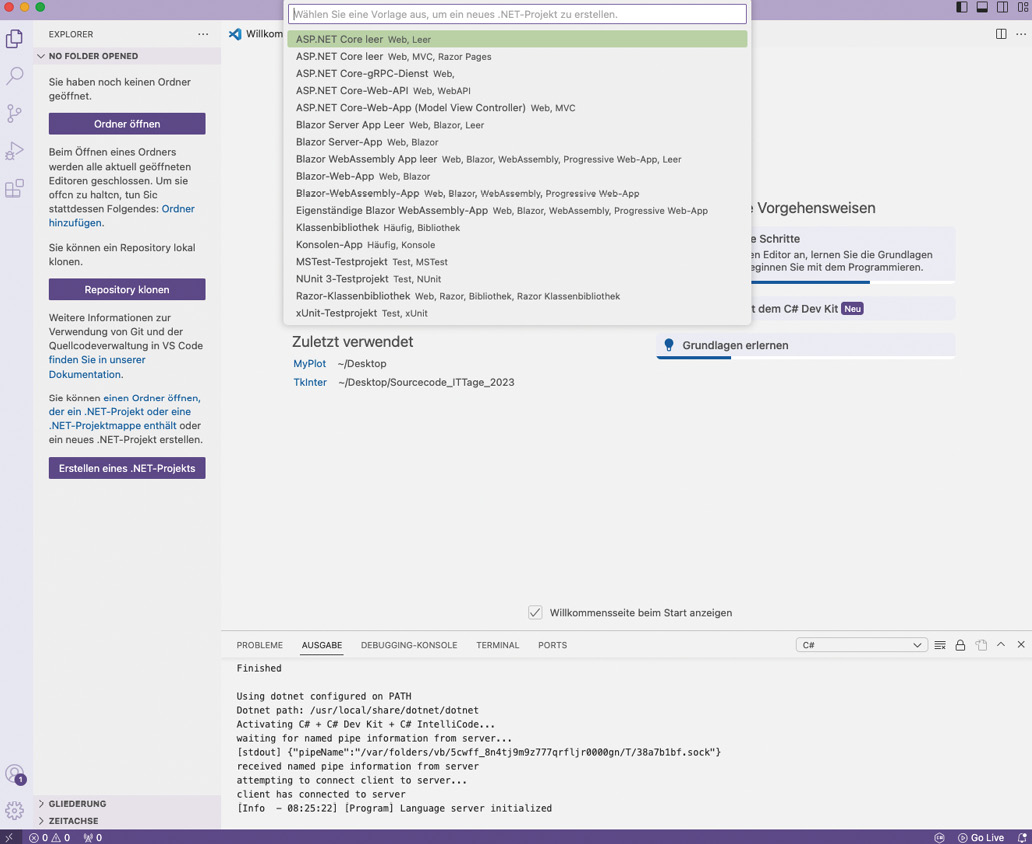Select ASP.NET Core leer Web, Leer template

coord(517,40)
